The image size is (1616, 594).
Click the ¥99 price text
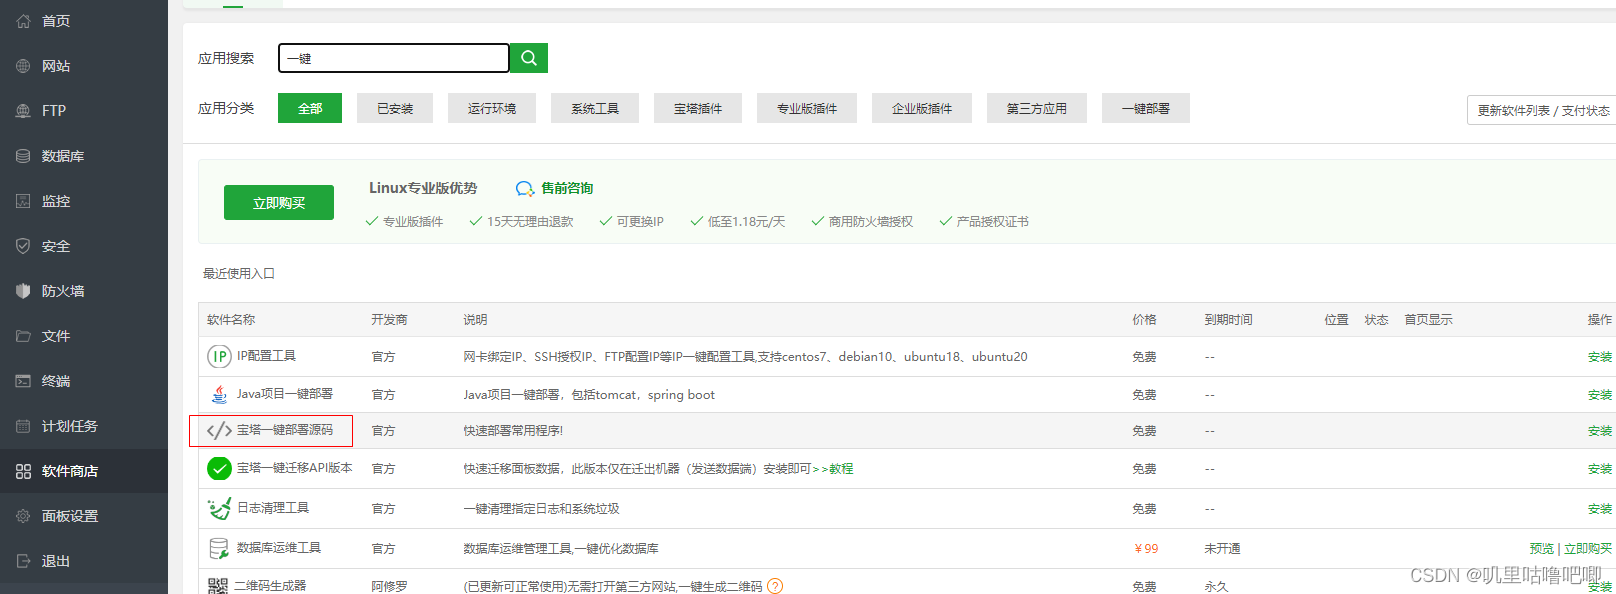1146,549
